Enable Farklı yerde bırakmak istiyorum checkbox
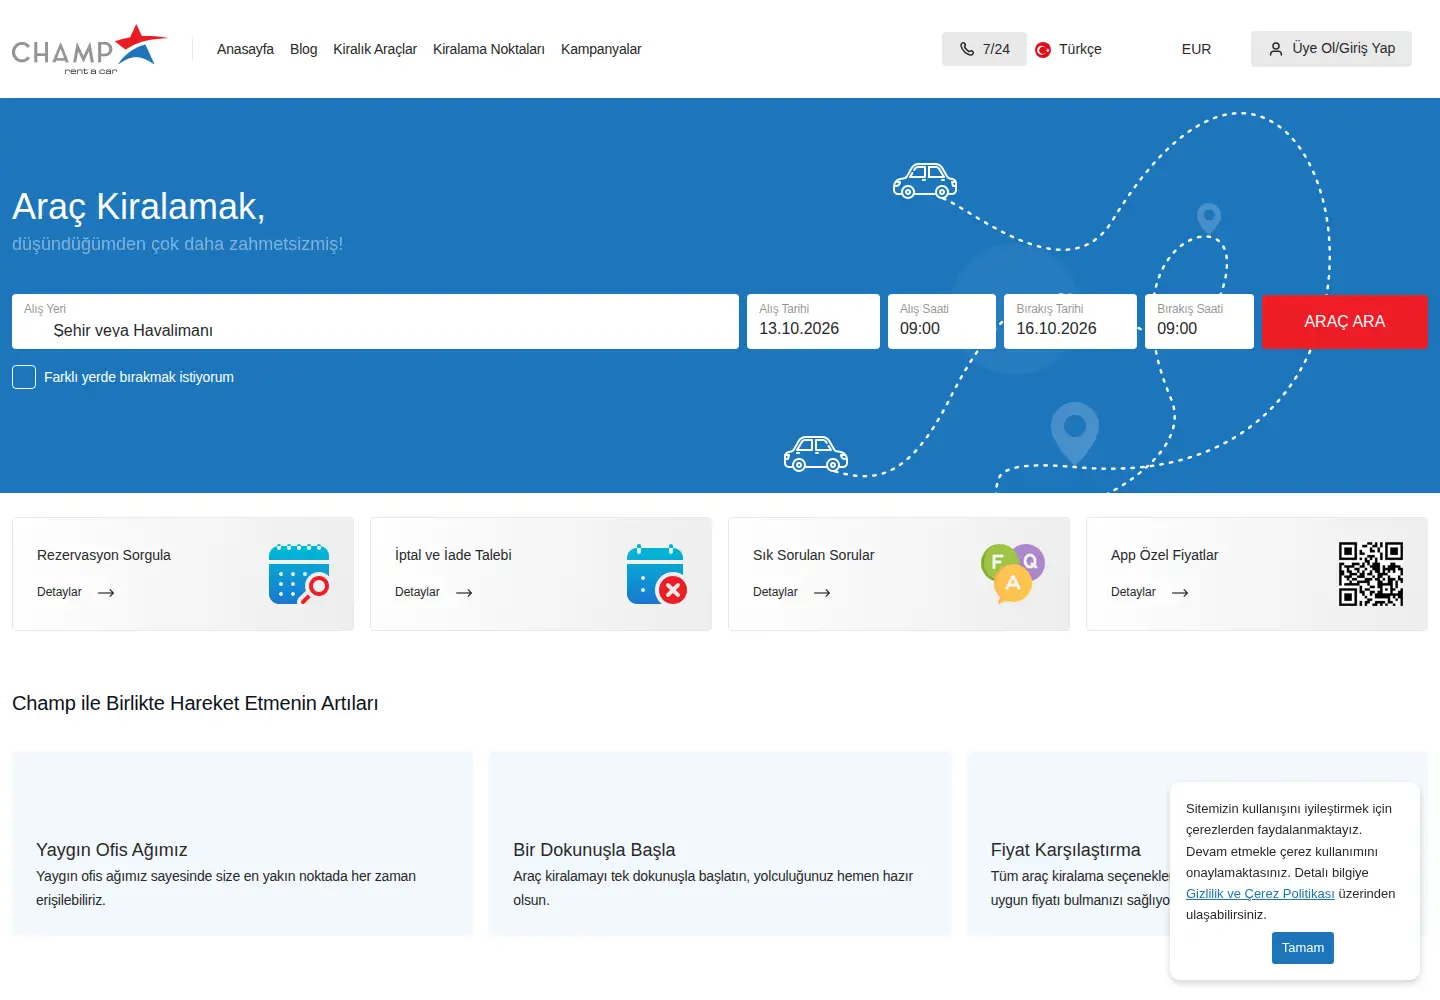The height and width of the screenshot is (1000, 1440). click(24, 377)
